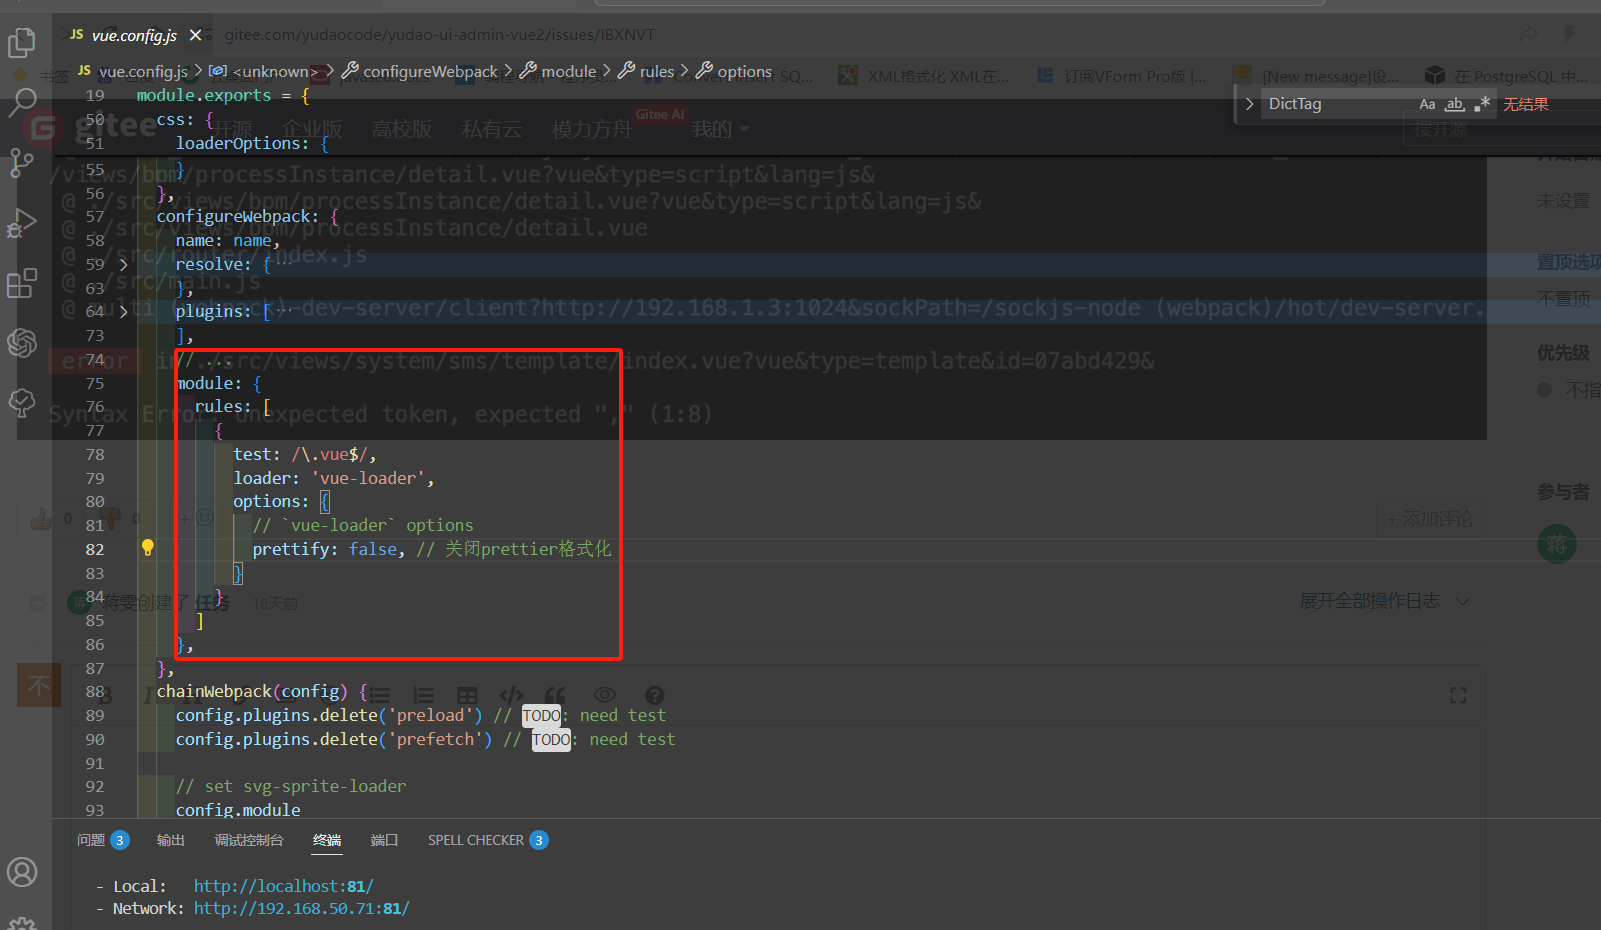The image size is (1601, 930).
Task: Click the 添加评论 button on Gitee page
Action: tap(1430, 518)
